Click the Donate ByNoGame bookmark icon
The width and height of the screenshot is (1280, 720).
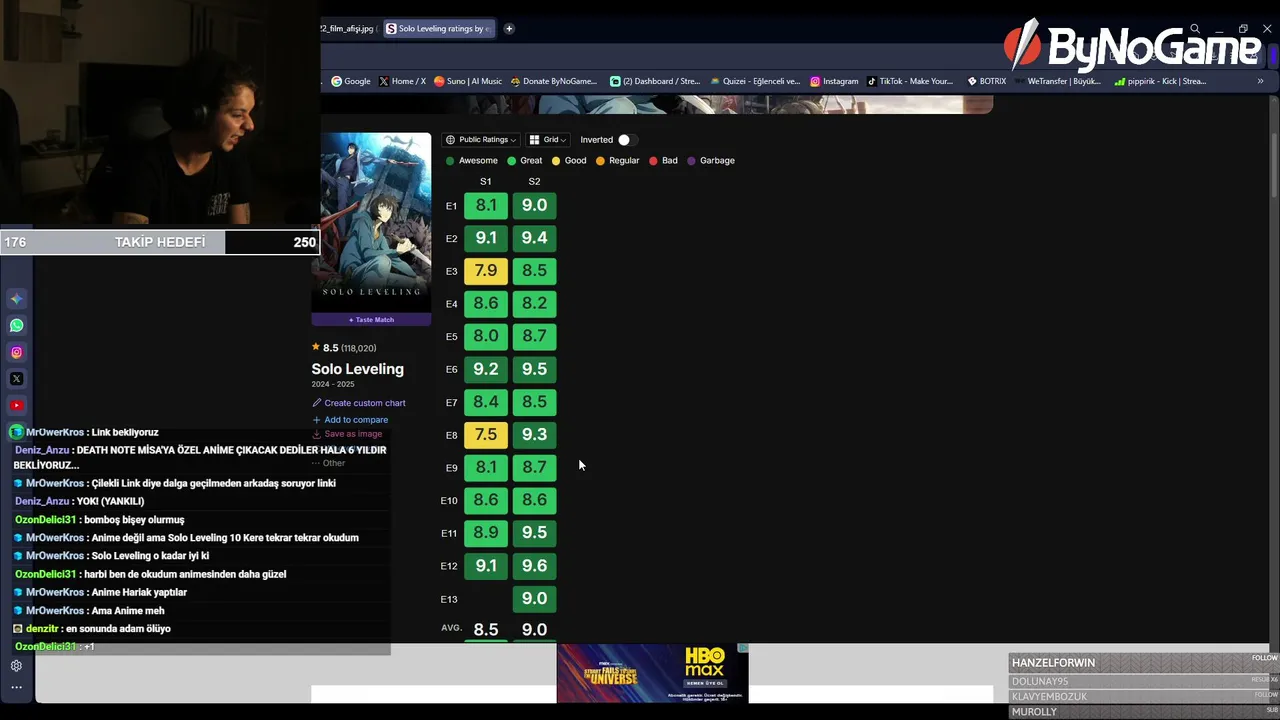tap(515, 81)
